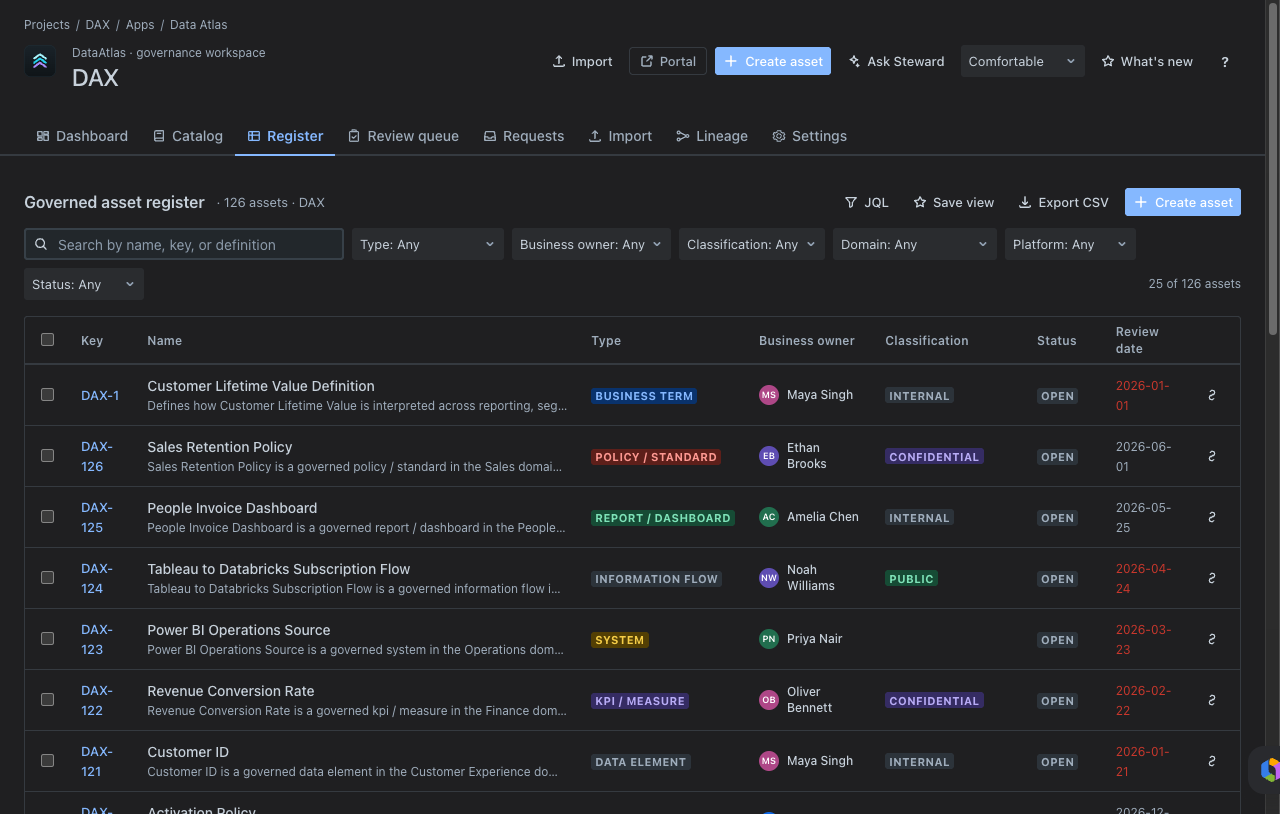Click Ethan Brooks avatar badge
This screenshot has height=814, width=1280.
768,456
